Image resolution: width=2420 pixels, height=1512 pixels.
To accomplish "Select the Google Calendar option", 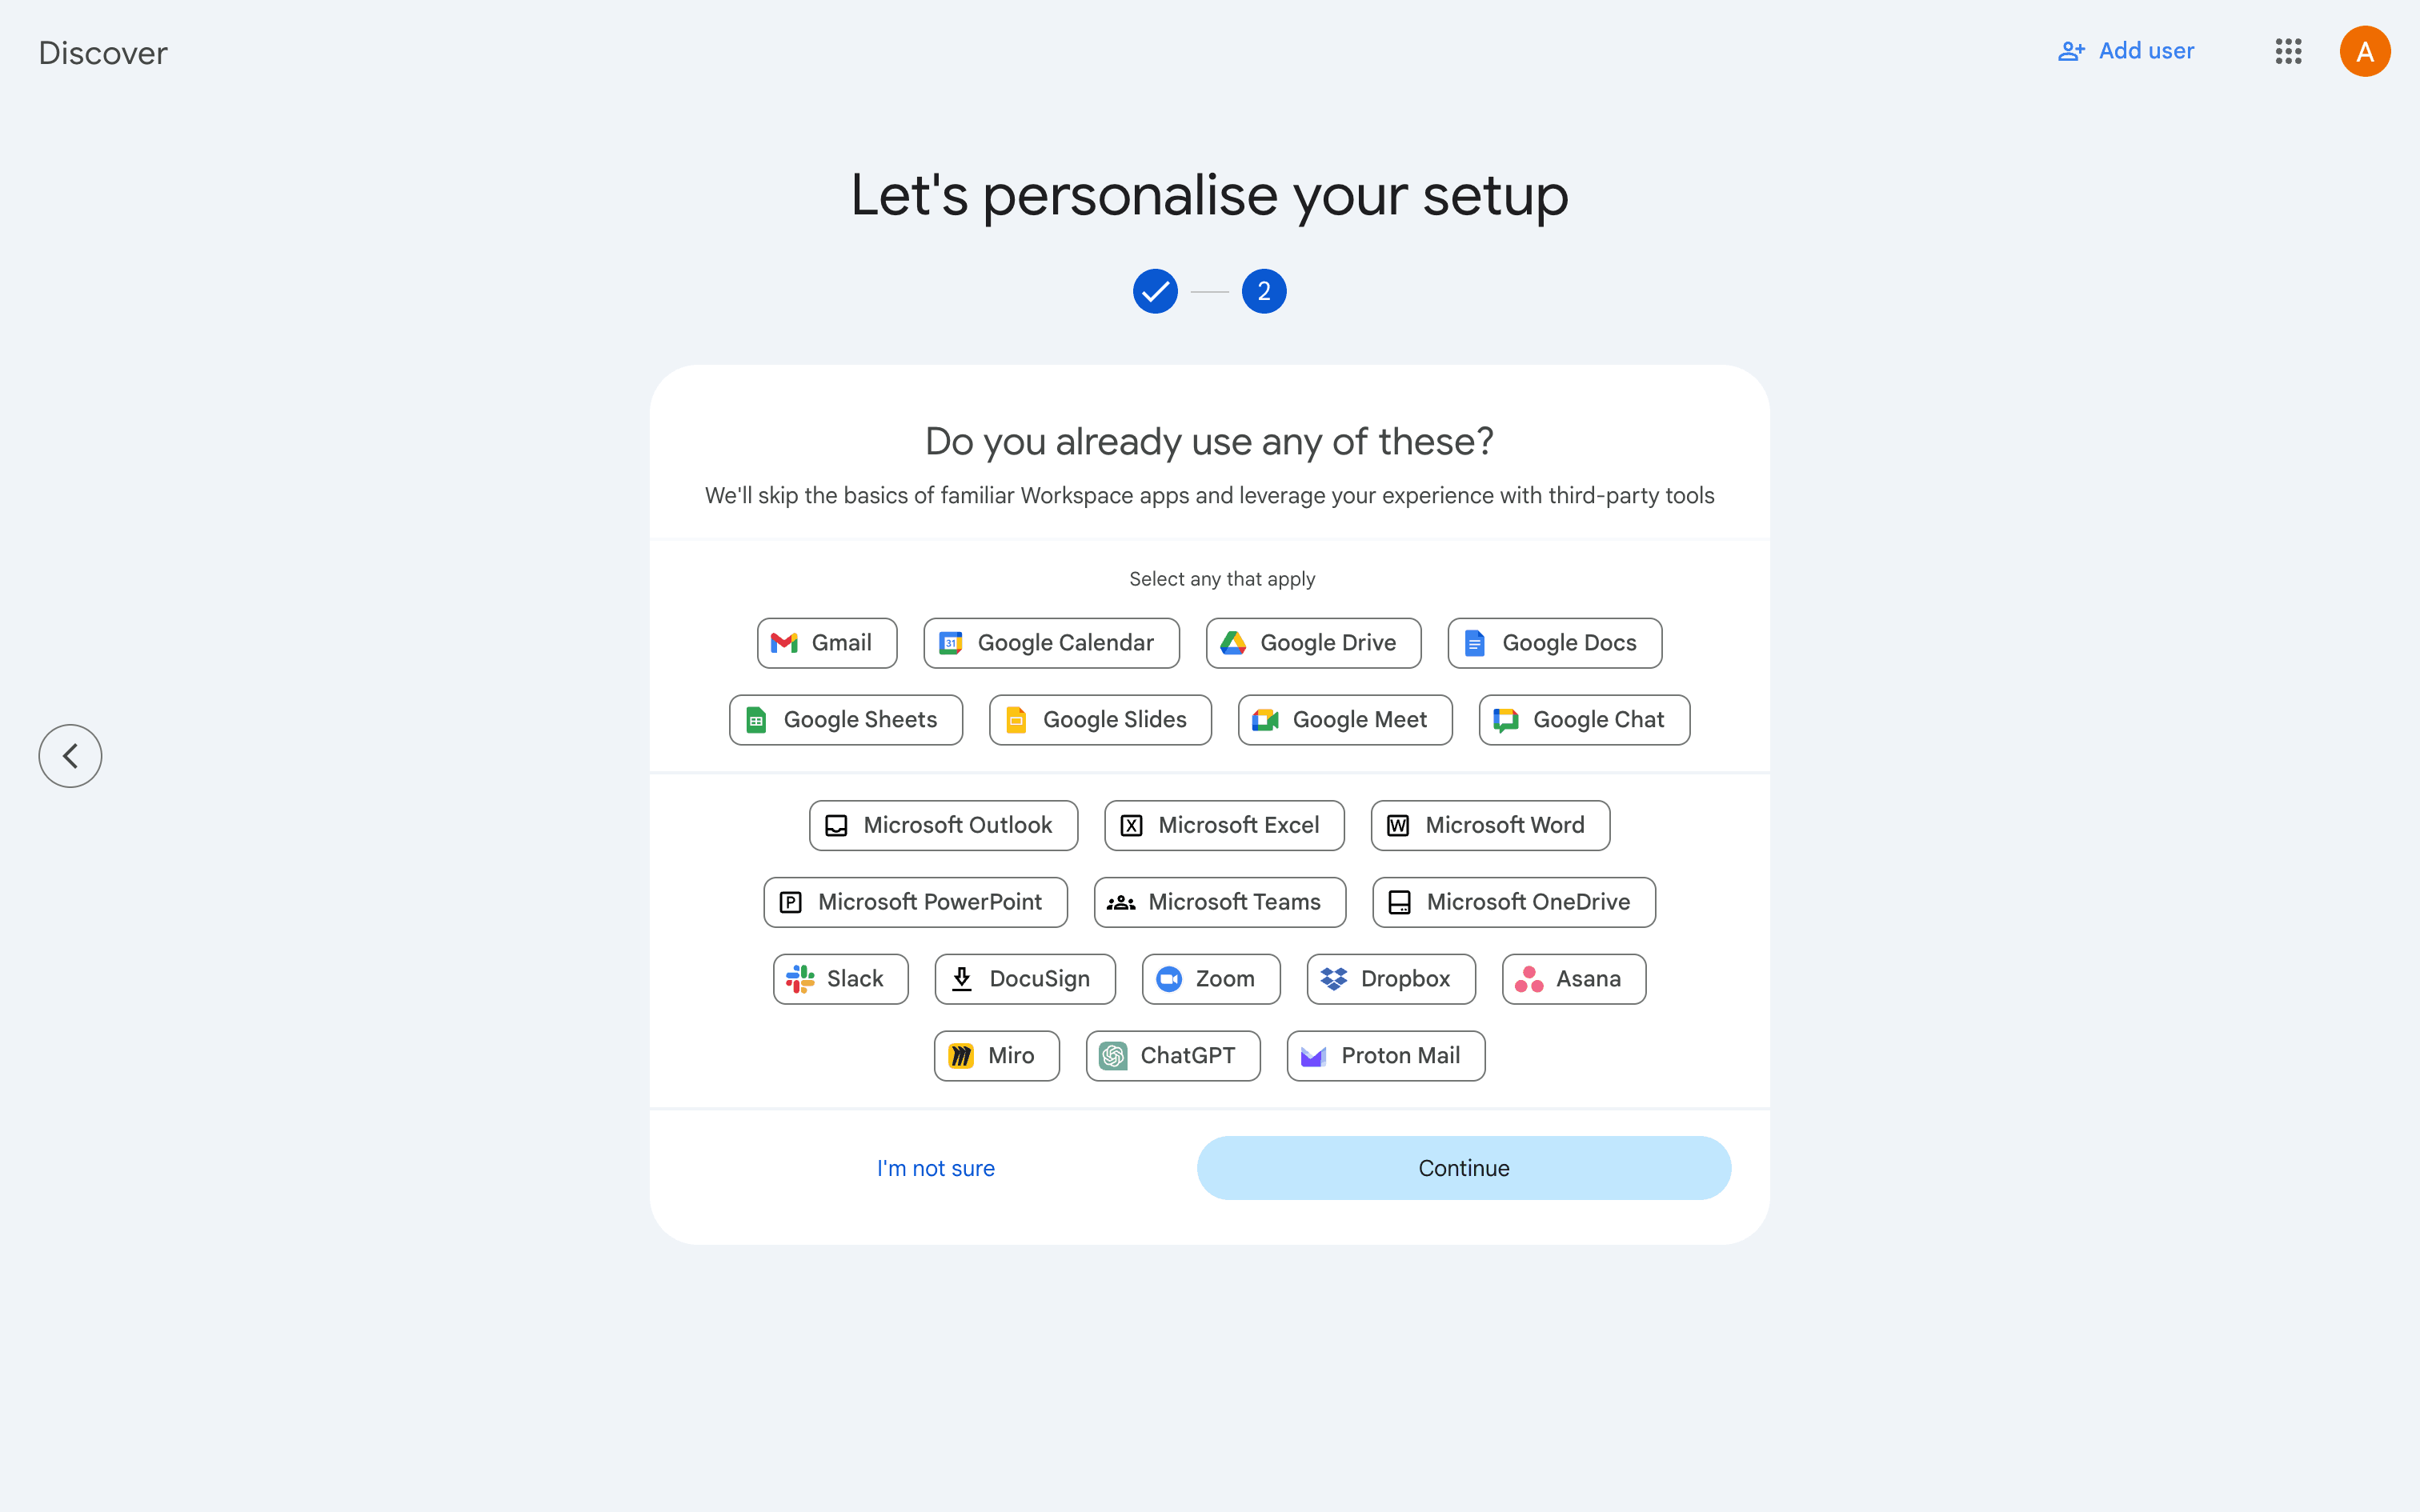I will click(1051, 643).
